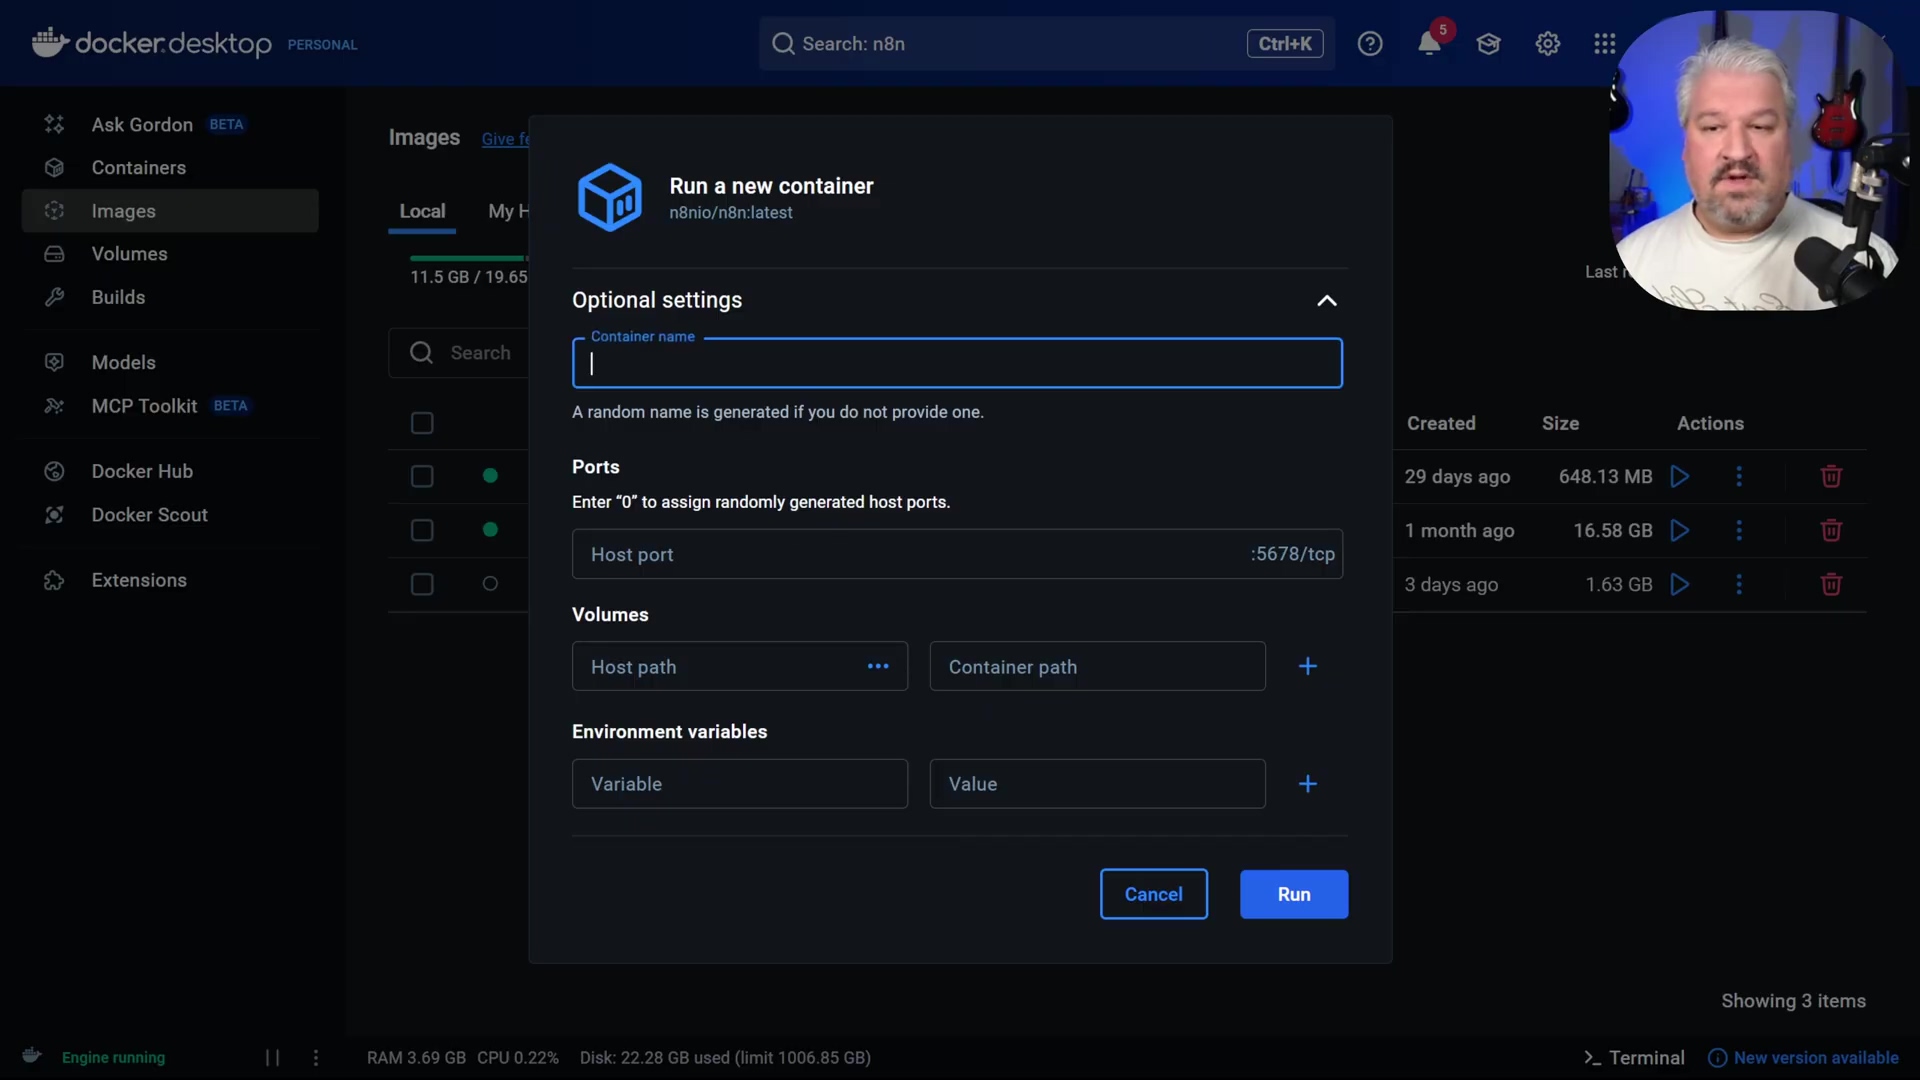The width and height of the screenshot is (1920, 1080).
Task: Add another environment variable row
Action: (x=1307, y=784)
